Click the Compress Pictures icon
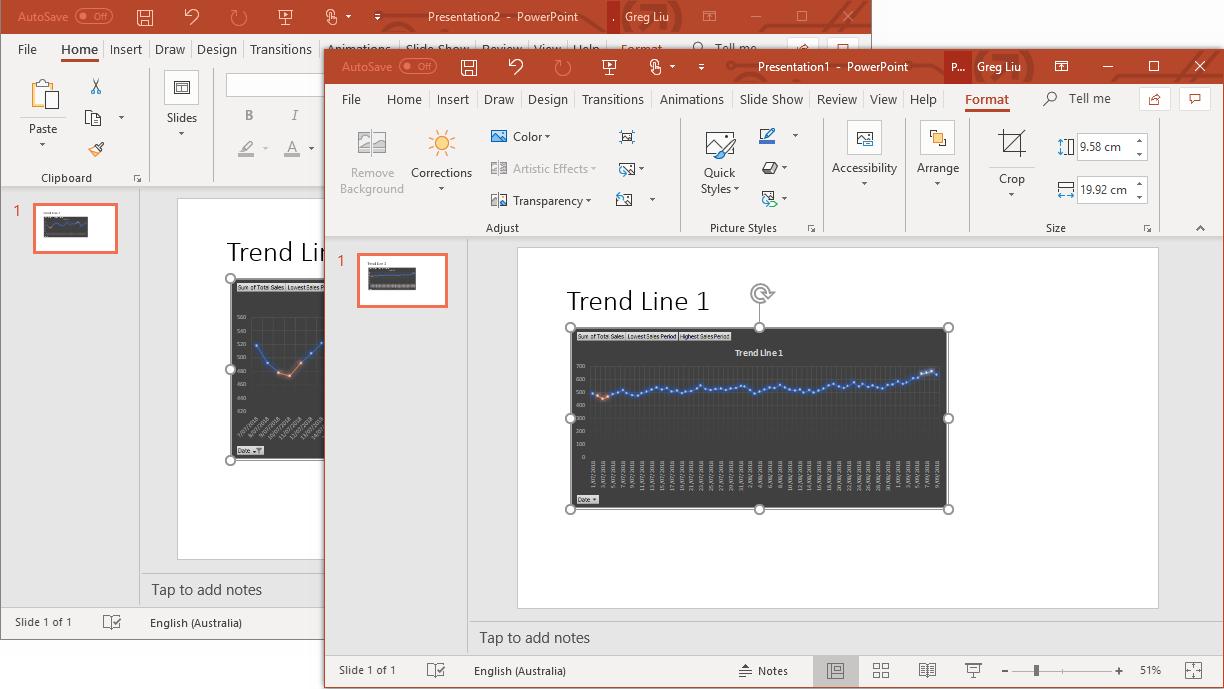This screenshot has height=689, width=1224. pyautogui.click(x=627, y=137)
